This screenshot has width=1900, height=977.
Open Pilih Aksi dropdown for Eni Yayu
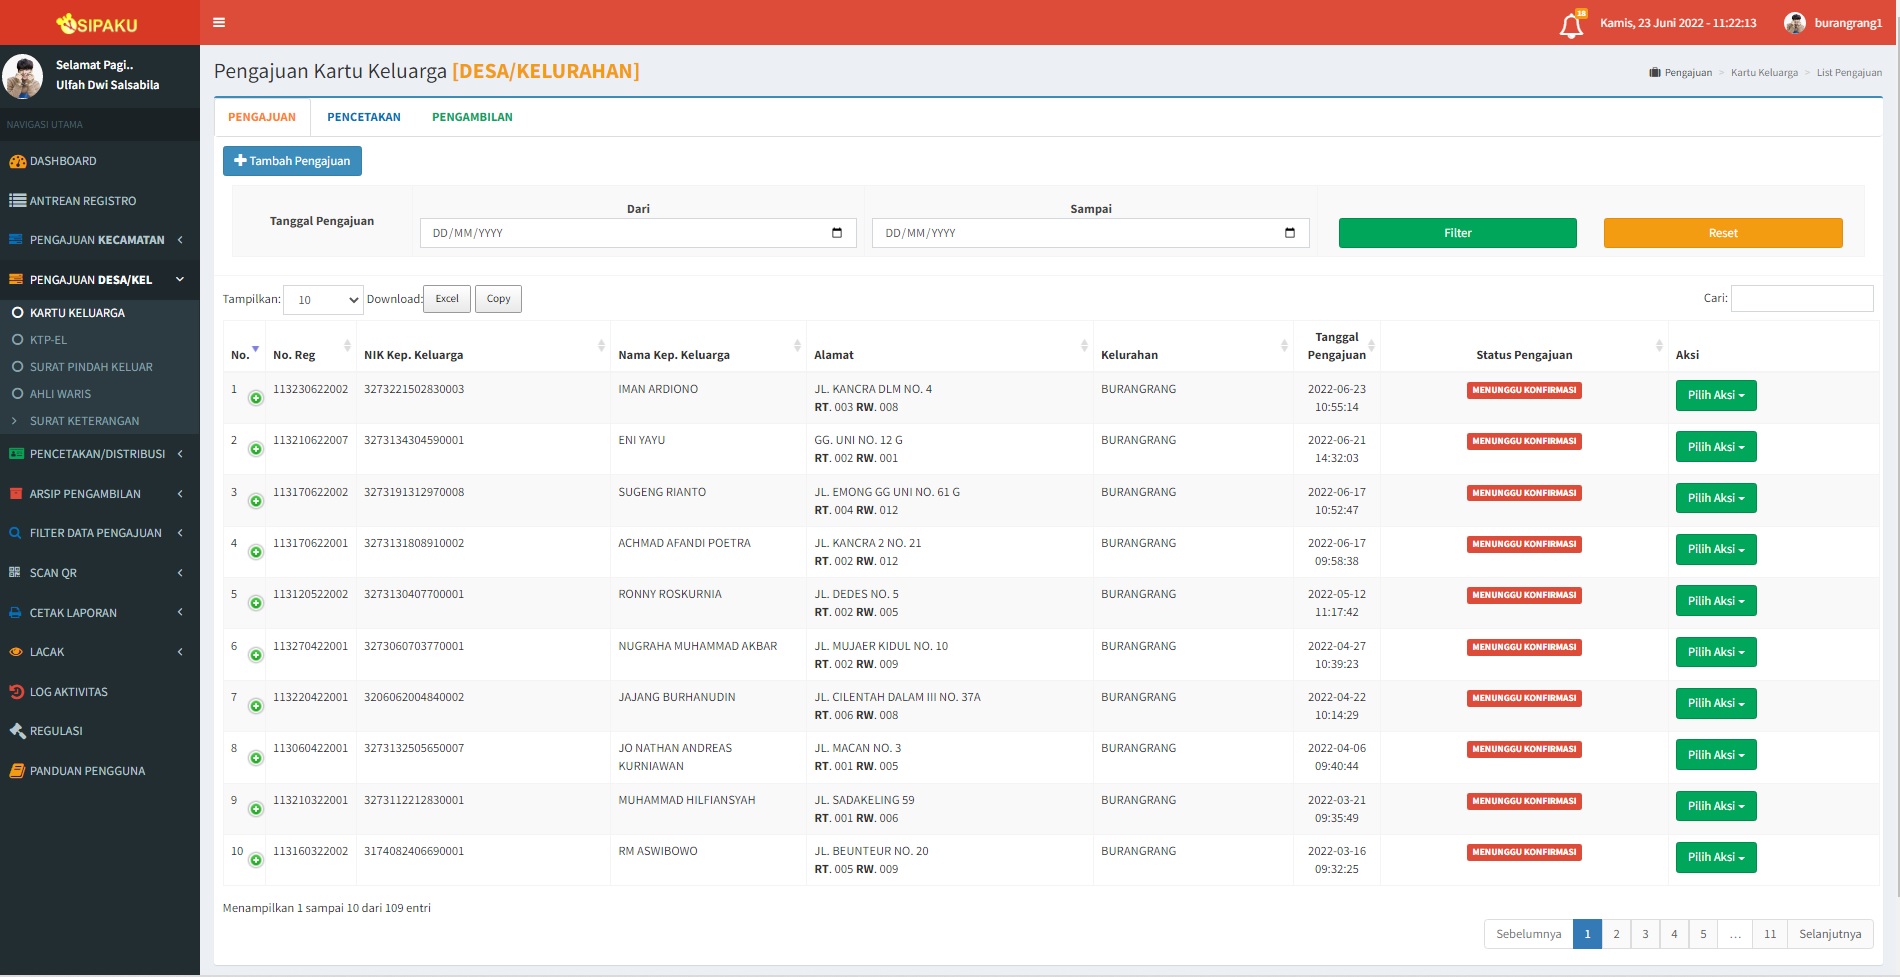pos(1715,447)
